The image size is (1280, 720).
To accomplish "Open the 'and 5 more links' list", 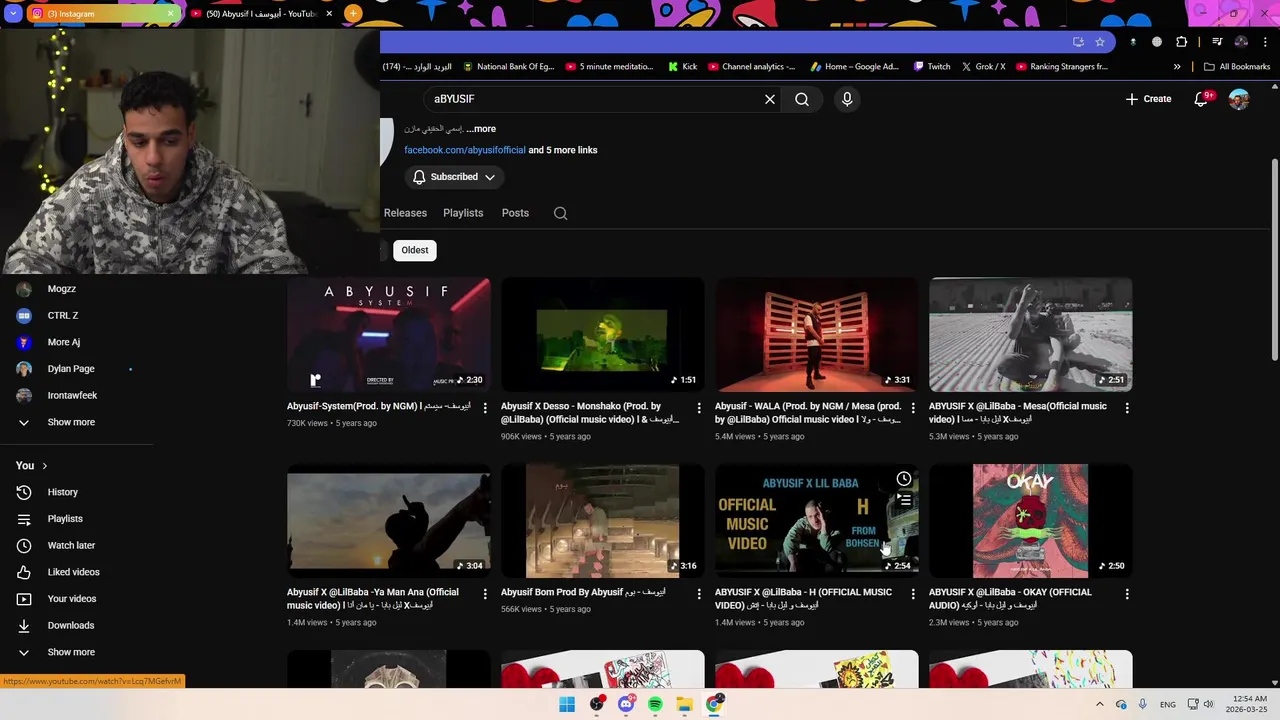I will click(x=563, y=150).
